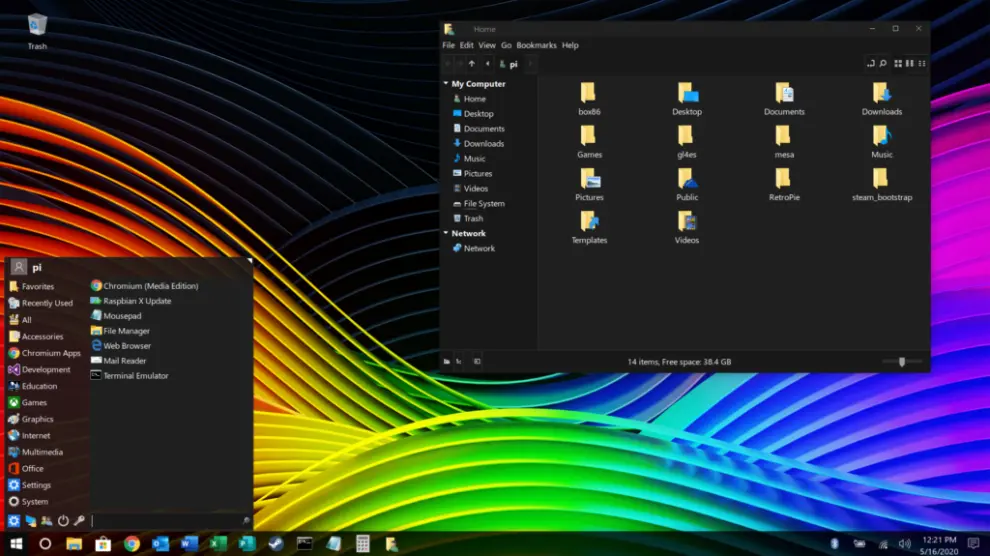The image size is (990, 556).
Task: Click the power icon in app menu
Action: pyautogui.click(x=63, y=521)
